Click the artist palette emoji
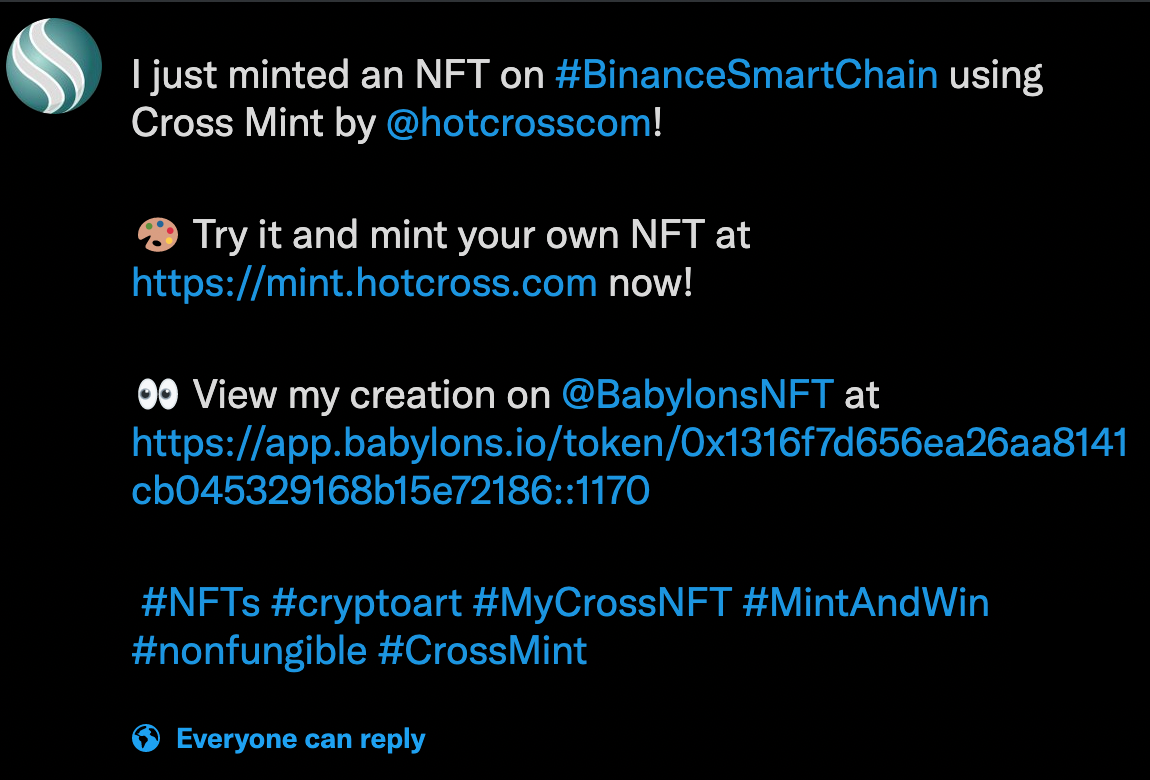This screenshot has width=1150, height=780. [158, 235]
